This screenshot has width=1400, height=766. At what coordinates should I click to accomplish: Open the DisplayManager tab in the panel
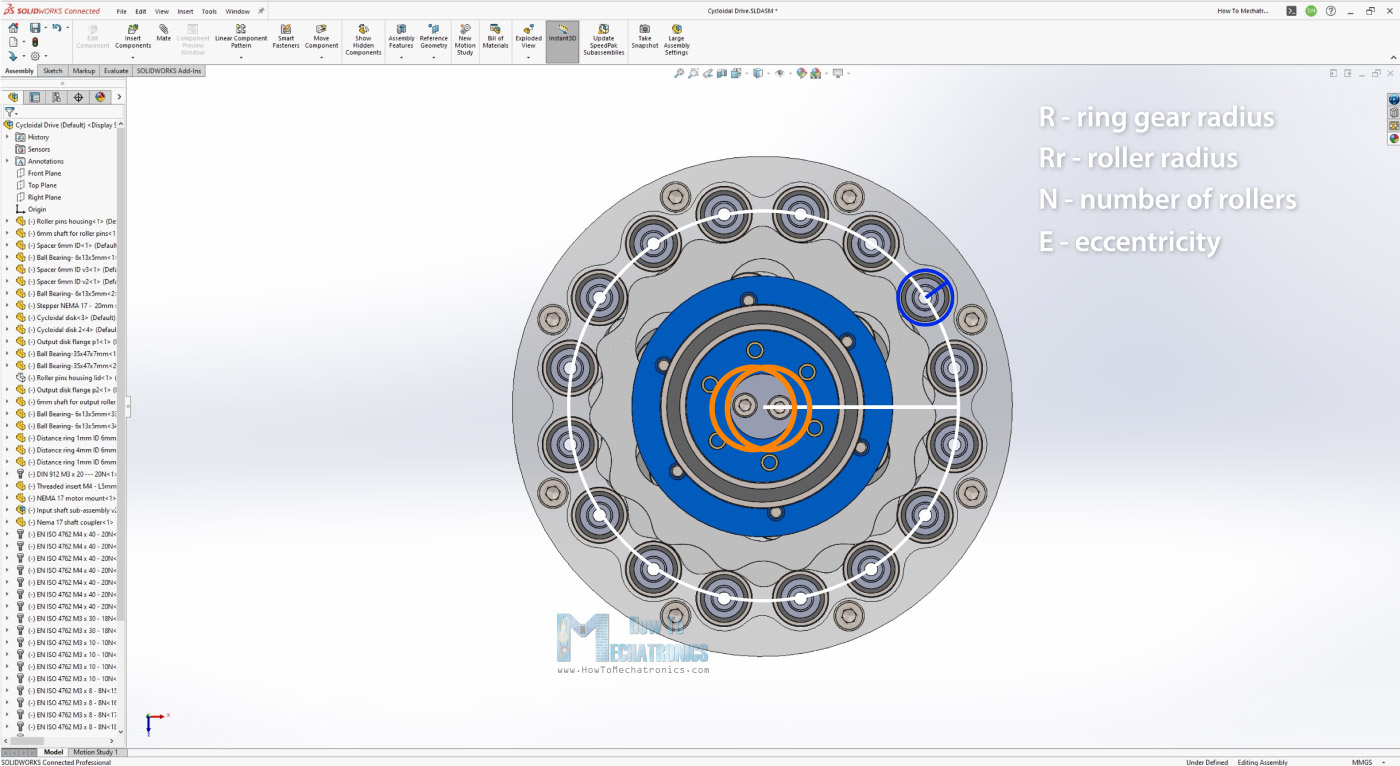pyautogui.click(x=100, y=97)
